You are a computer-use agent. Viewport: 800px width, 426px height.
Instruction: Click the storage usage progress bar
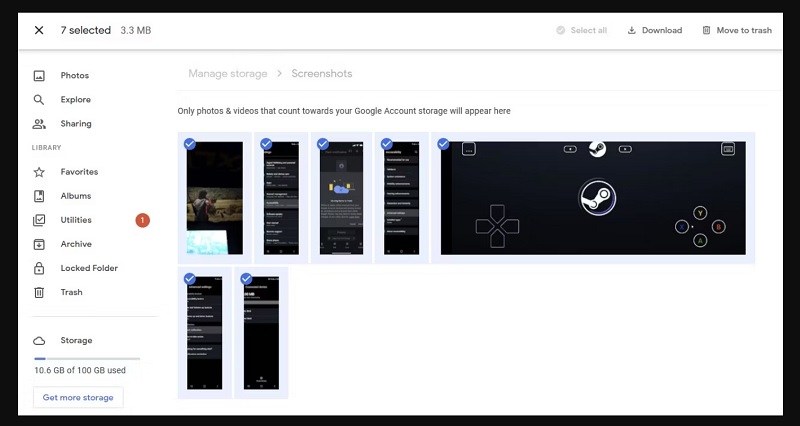[87, 358]
